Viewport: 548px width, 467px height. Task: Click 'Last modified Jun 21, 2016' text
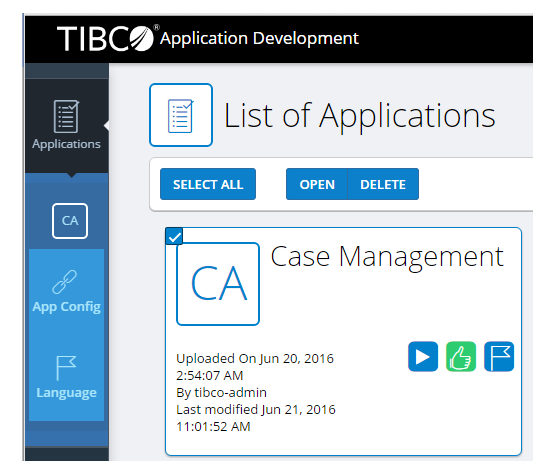pos(256,410)
